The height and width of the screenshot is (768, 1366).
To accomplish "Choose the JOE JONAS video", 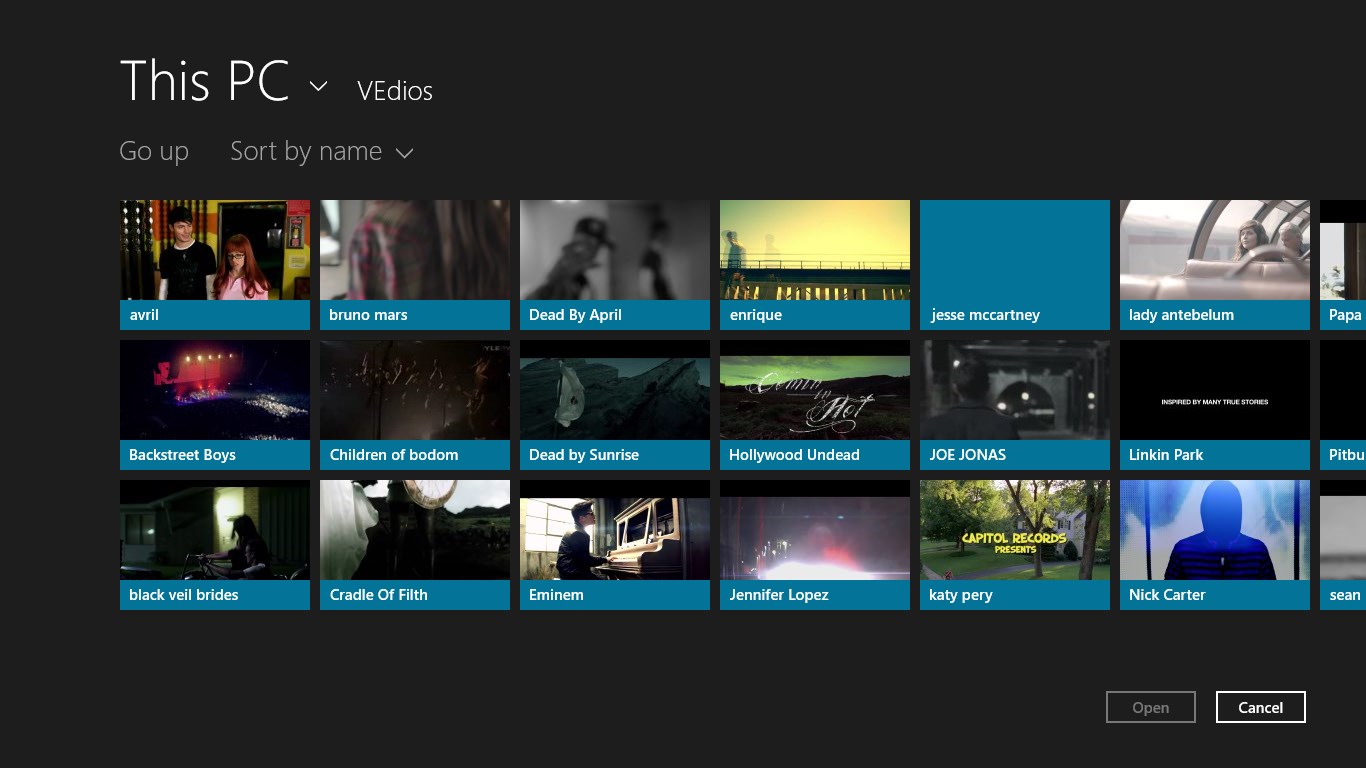I will tap(1015, 405).
